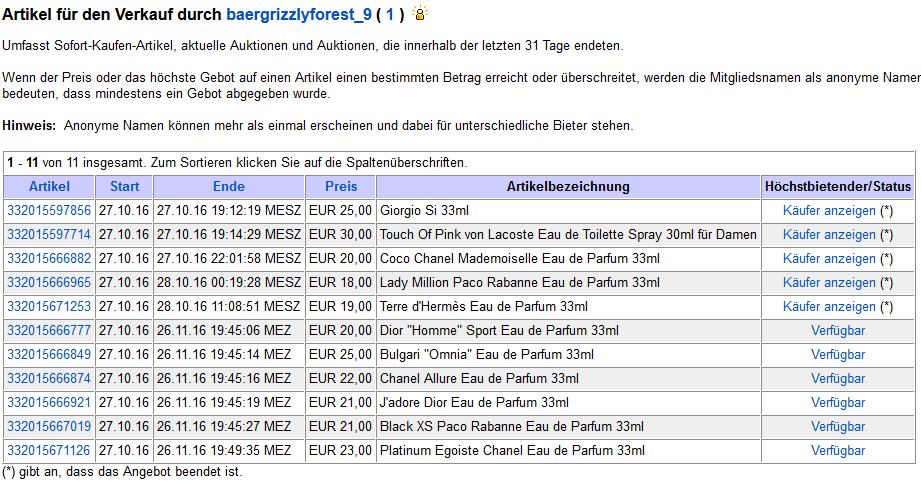The width and height of the screenshot is (921, 486).
Task: Show buyer for Lady Million Paco Rabanne
Action: pos(829,283)
